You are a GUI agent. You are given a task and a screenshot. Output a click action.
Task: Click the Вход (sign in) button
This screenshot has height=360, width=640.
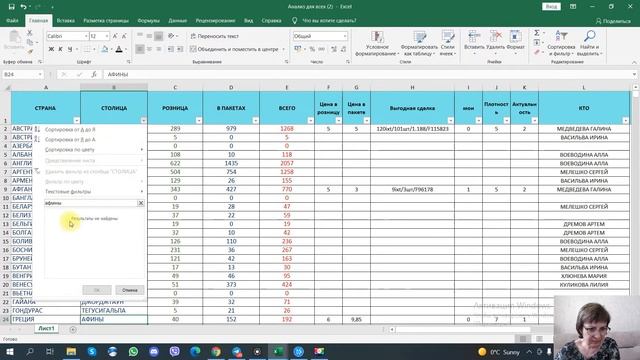tap(551, 7)
